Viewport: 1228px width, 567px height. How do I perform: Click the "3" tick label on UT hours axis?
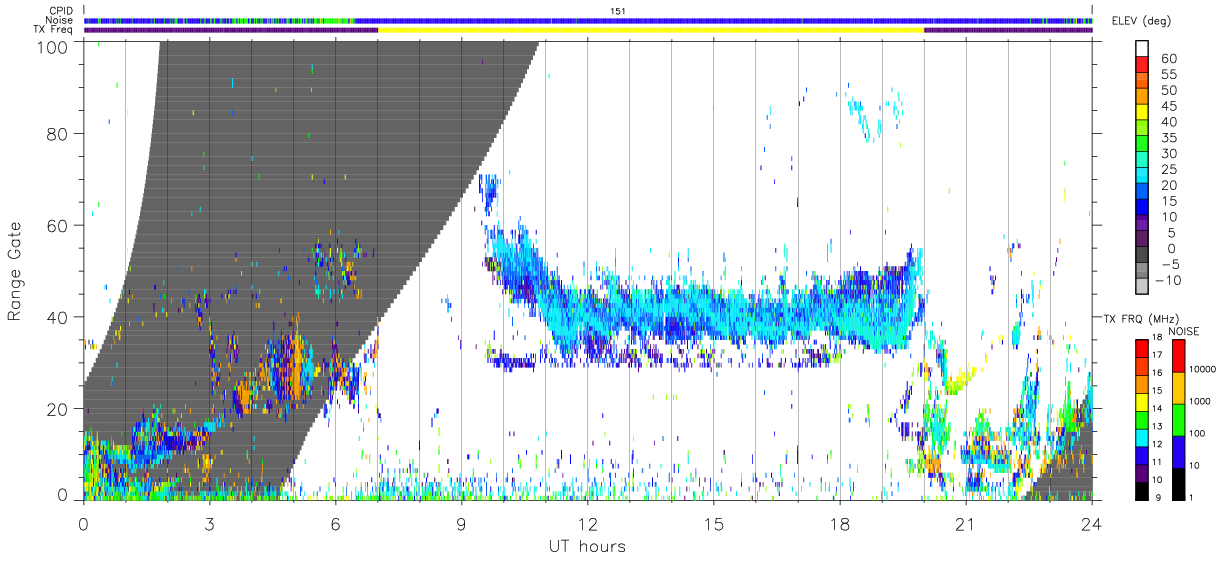point(209,524)
